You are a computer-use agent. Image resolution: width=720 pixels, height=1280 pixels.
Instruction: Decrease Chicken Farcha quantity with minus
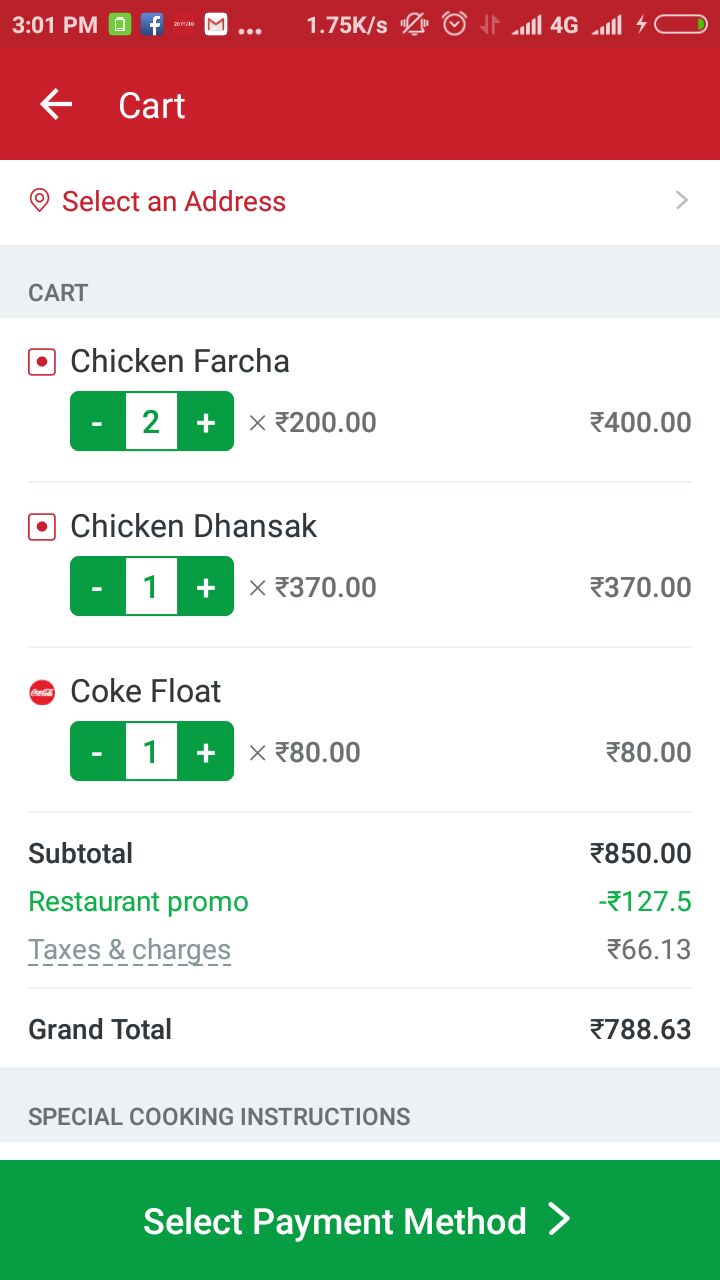click(97, 422)
